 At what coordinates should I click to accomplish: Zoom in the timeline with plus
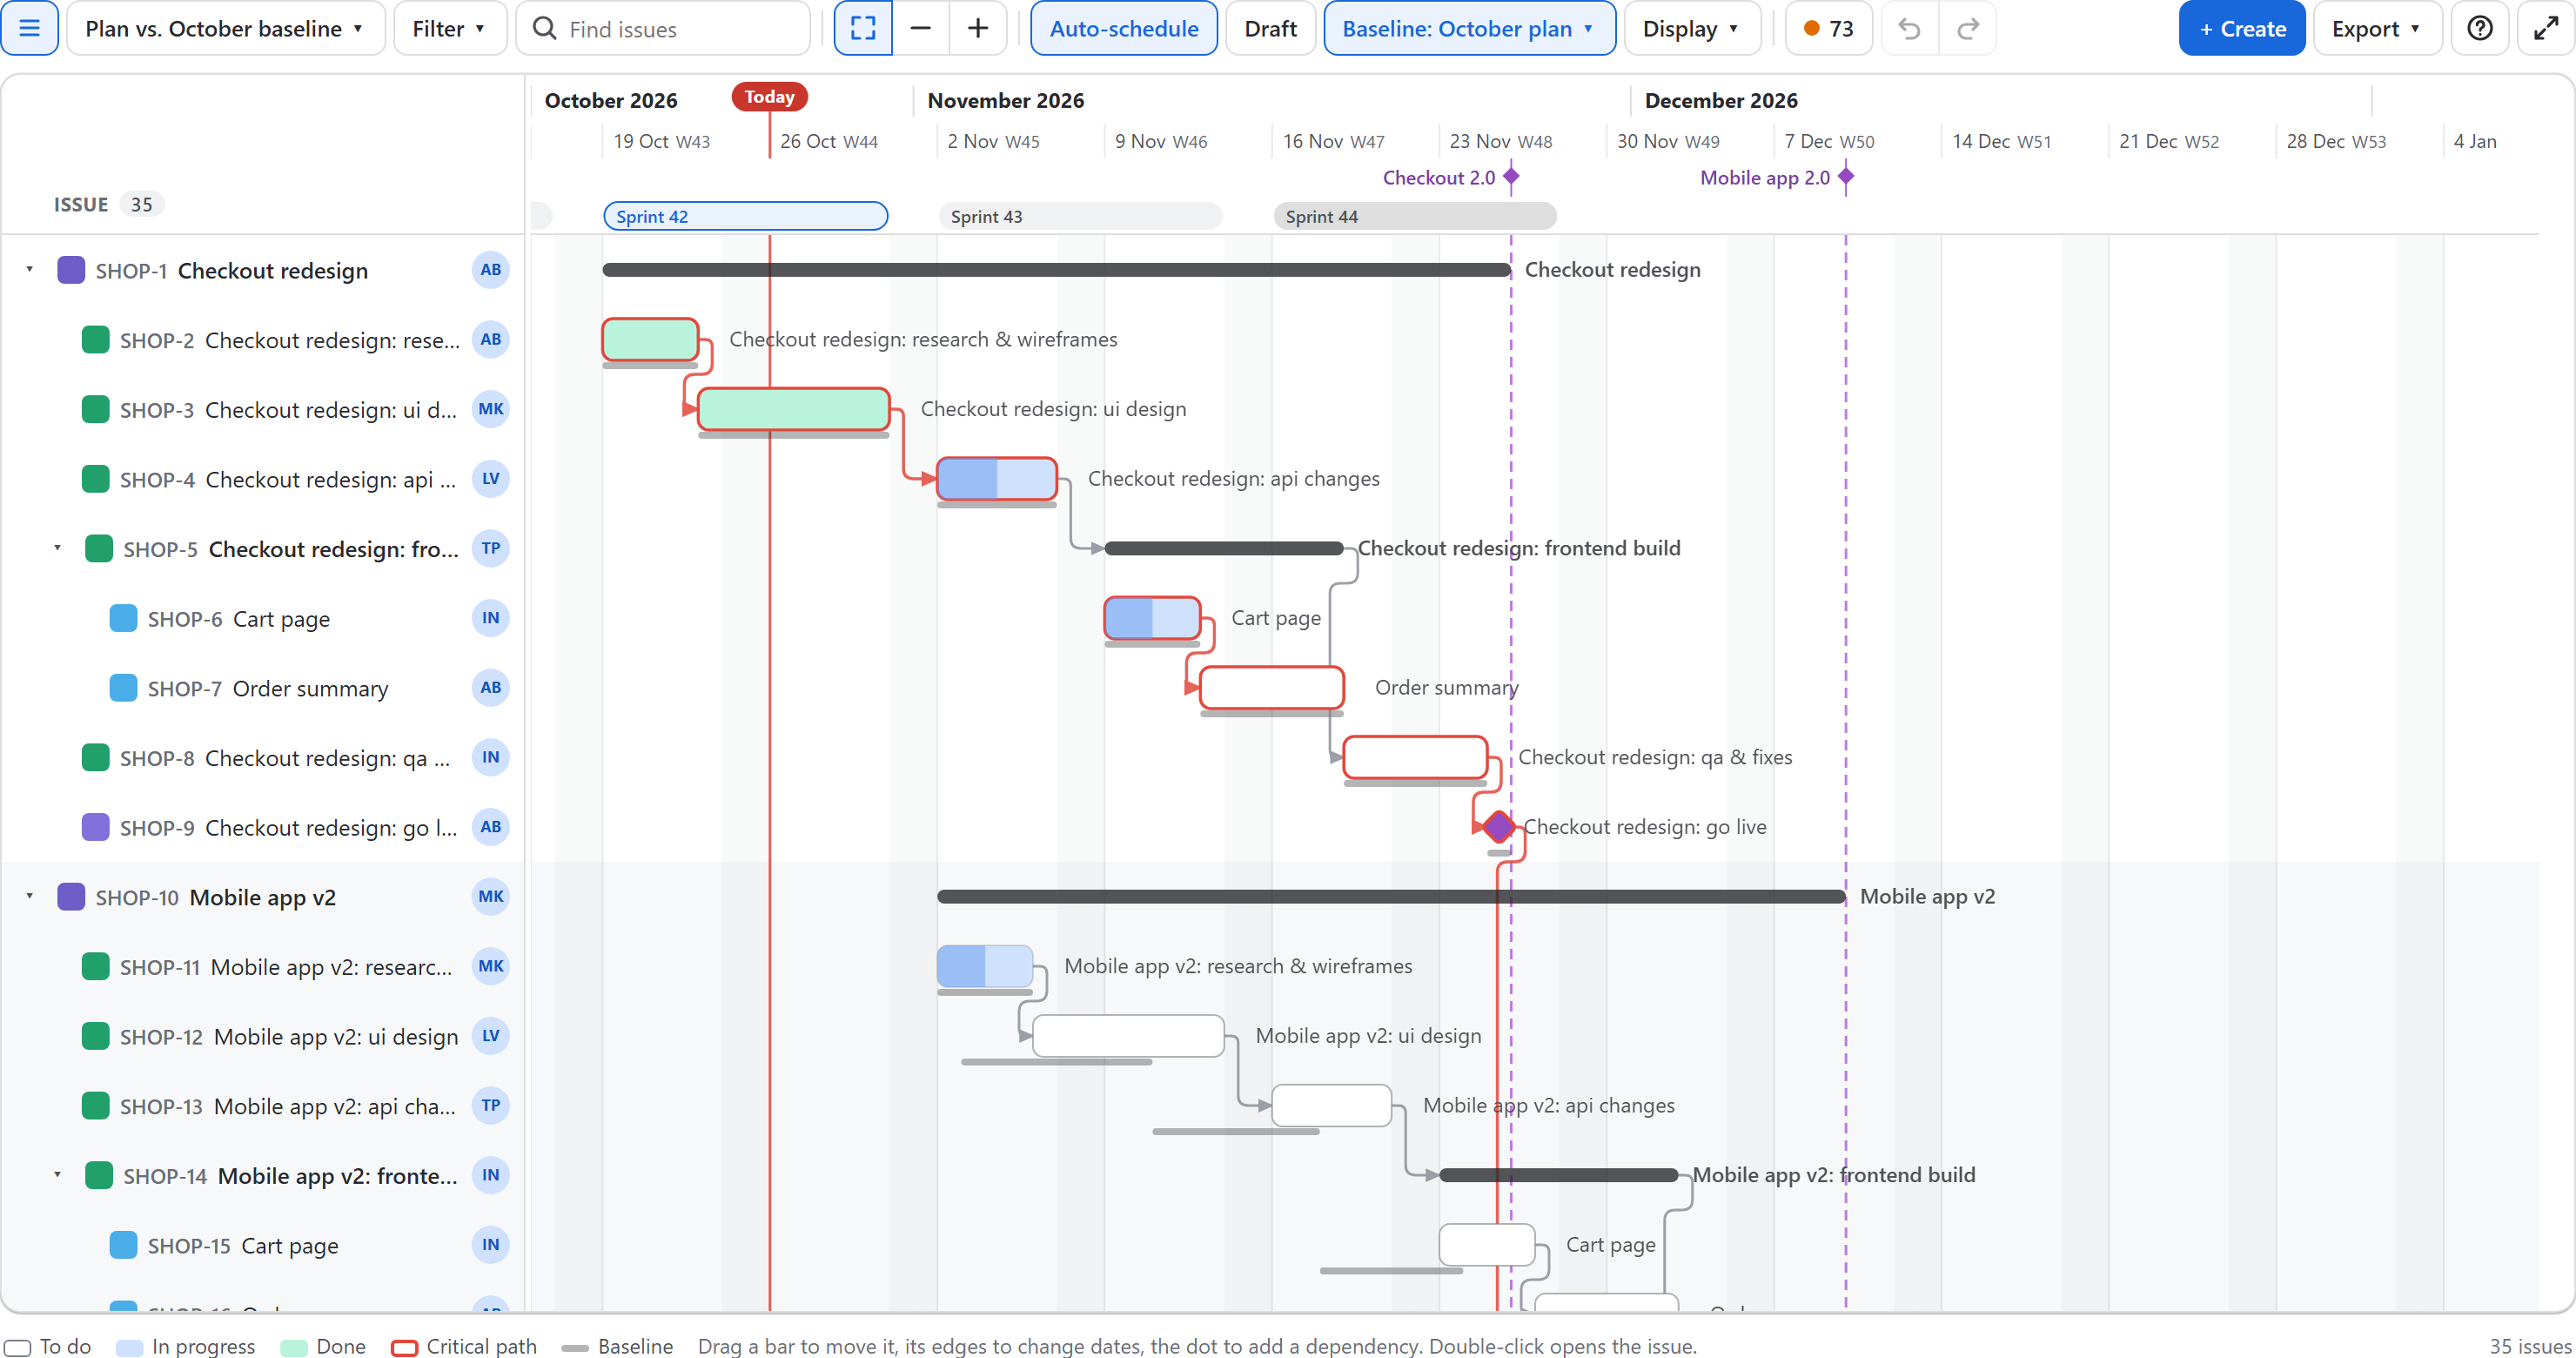point(977,28)
